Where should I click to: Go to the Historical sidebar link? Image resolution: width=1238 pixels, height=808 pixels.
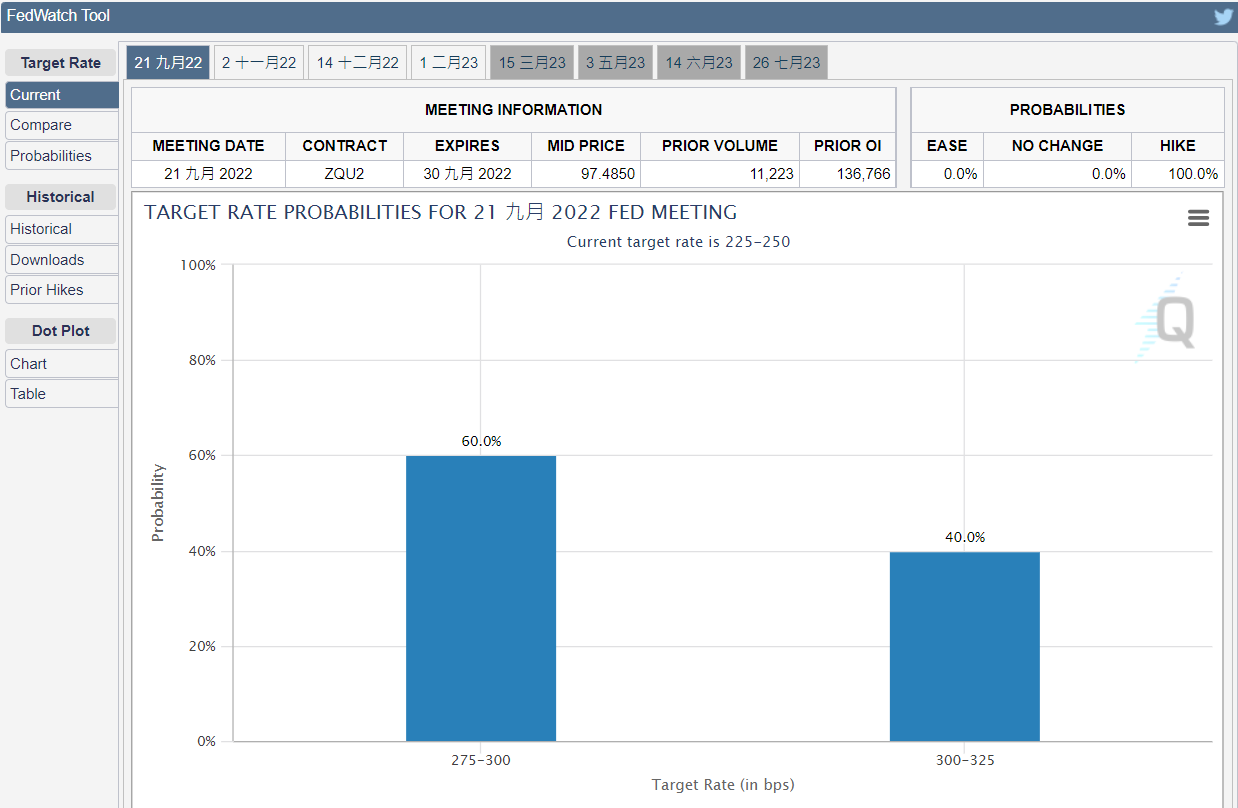(61, 229)
